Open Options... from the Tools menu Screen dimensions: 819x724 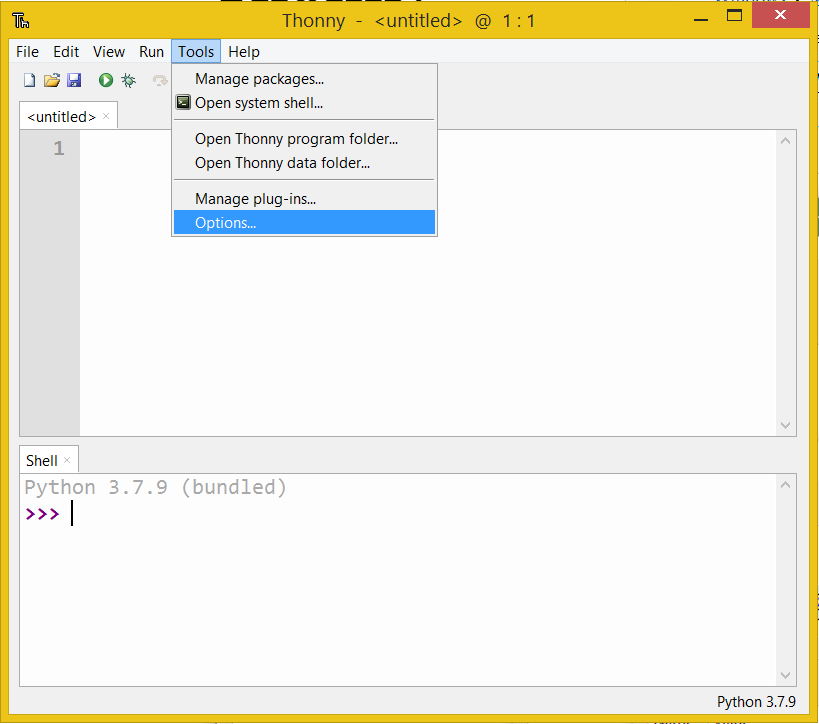click(x=304, y=223)
